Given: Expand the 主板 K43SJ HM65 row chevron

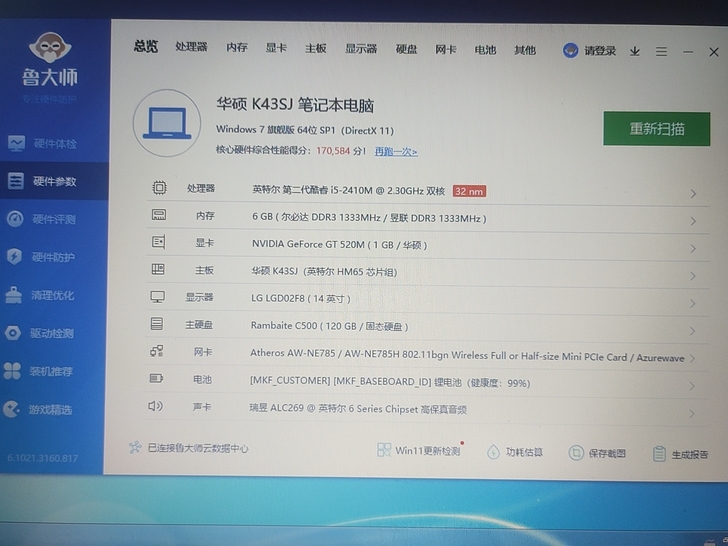Looking at the screenshot, I should [693, 276].
